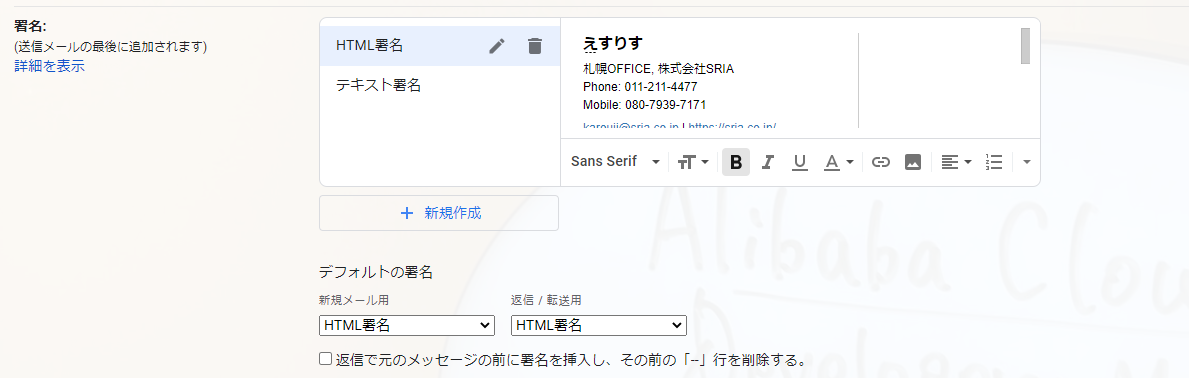Expand the alignment options dropdown

coord(956,162)
